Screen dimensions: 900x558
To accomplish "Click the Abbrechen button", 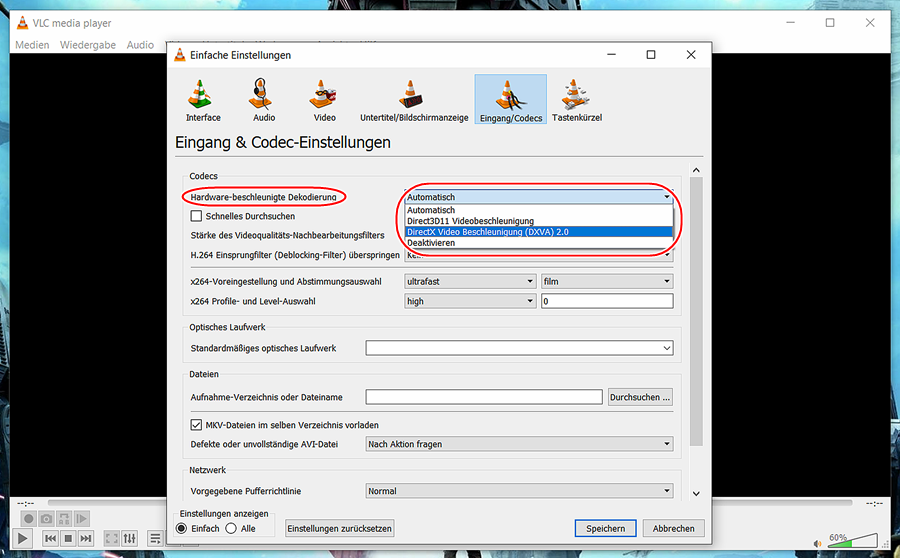I will coord(673,528).
